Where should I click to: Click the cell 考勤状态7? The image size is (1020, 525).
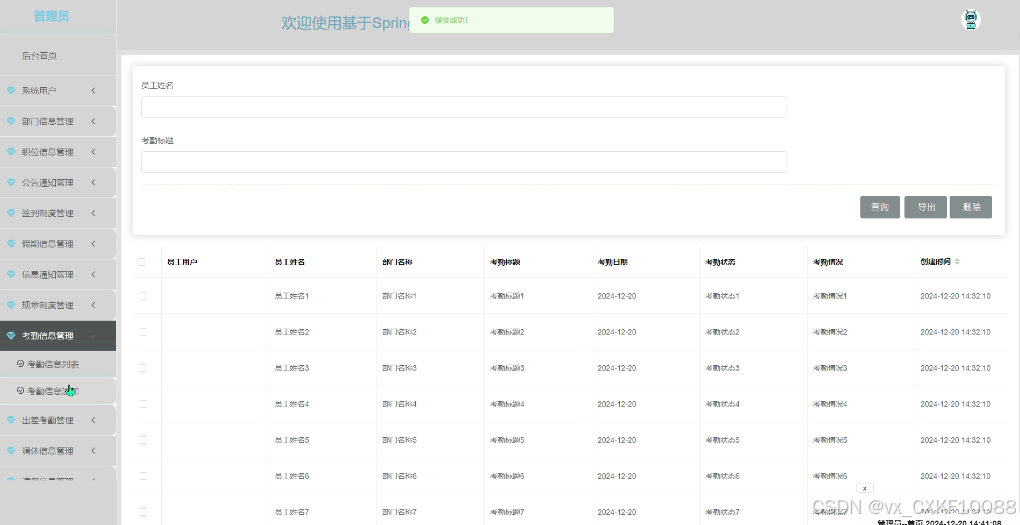coord(723,512)
